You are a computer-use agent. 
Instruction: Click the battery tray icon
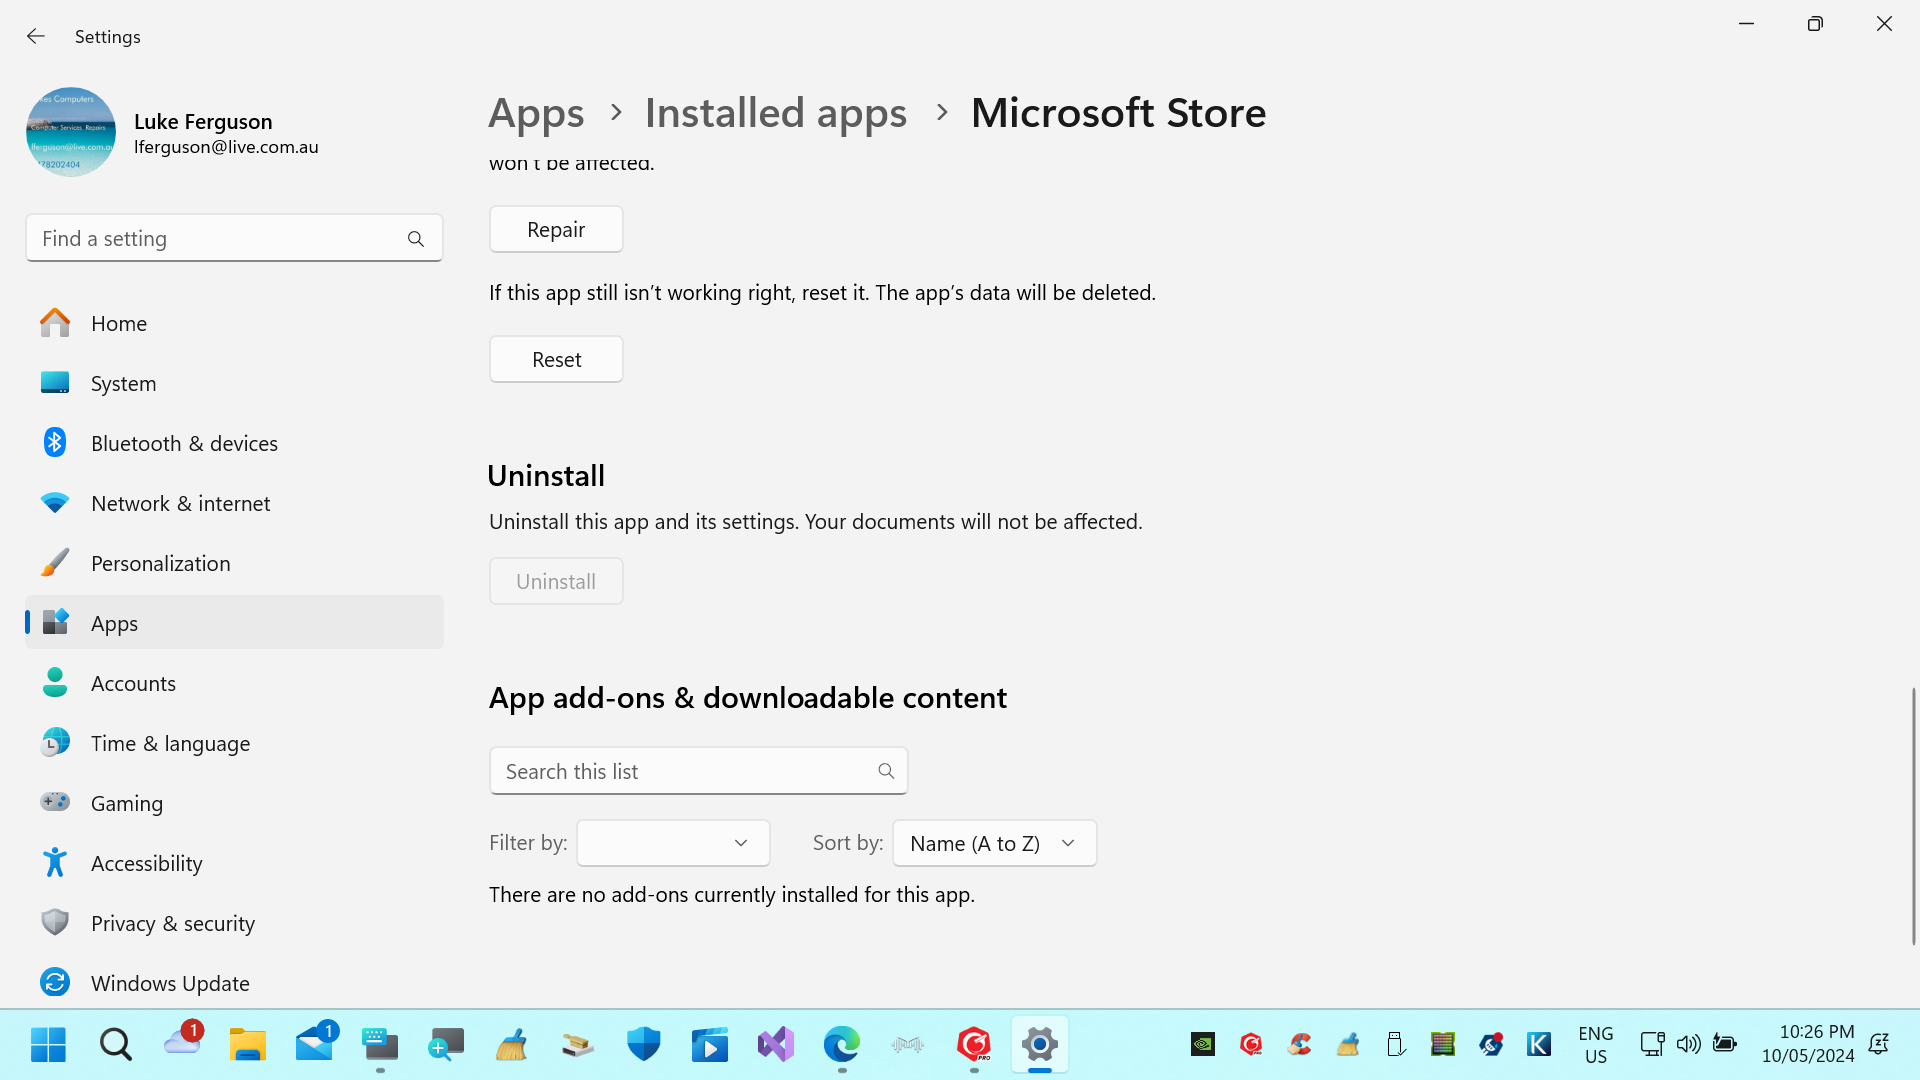point(1725,1044)
